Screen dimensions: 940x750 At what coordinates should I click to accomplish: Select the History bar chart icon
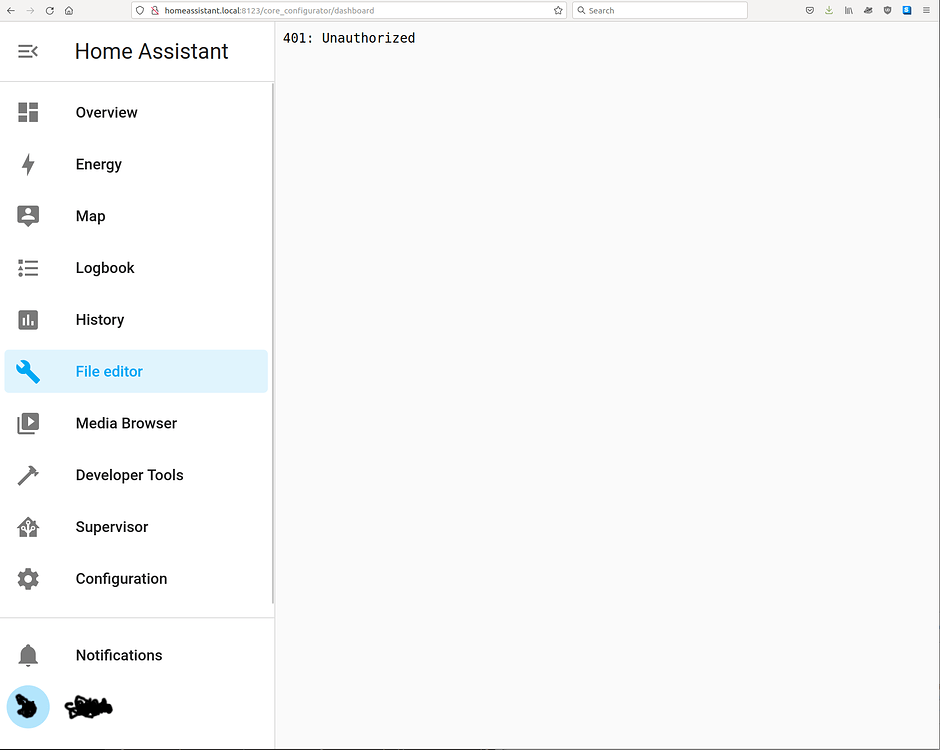click(x=27, y=319)
